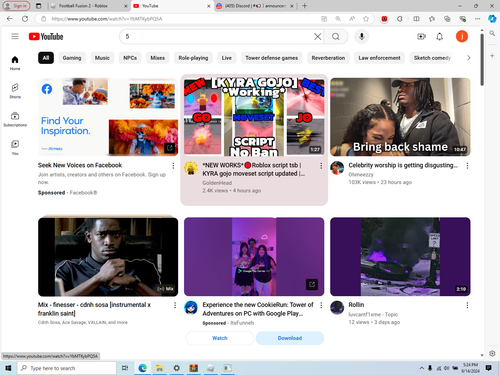Viewport: 500px width, 375px height.
Task: Select the Live filter chip
Action: click(x=227, y=58)
